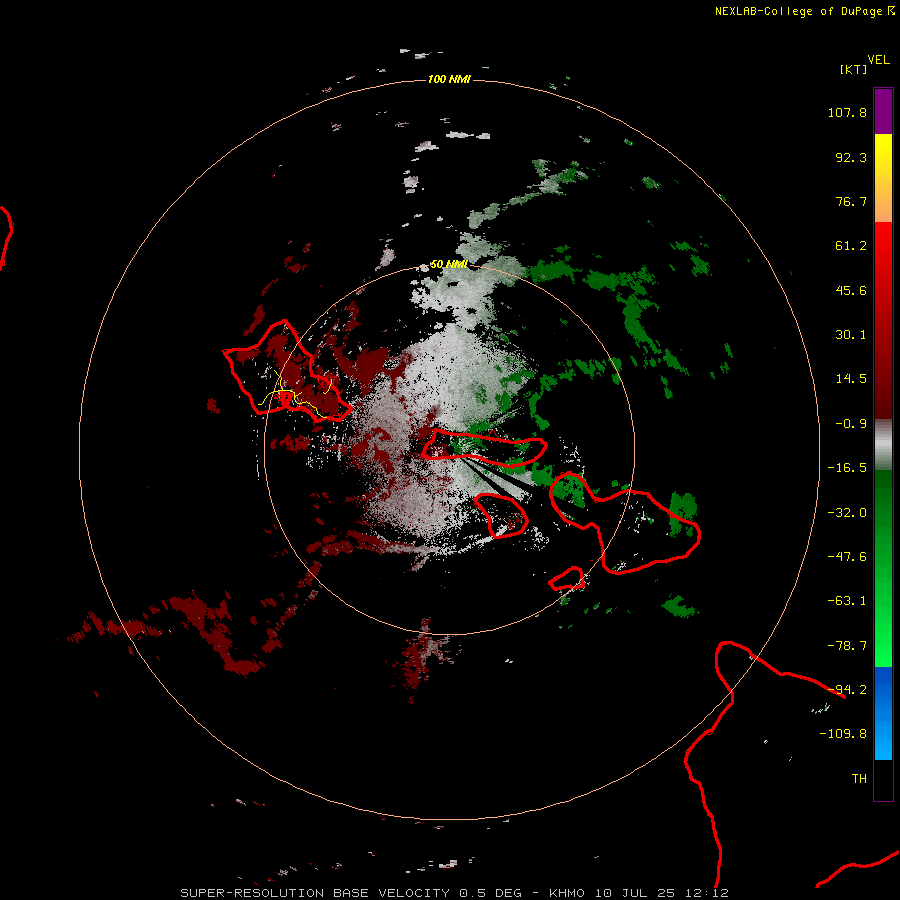Image resolution: width=900 pixels, height=900 pixels.
Task: Click the super-resolution base velocity caption
Action: click(x=455, y=893)
